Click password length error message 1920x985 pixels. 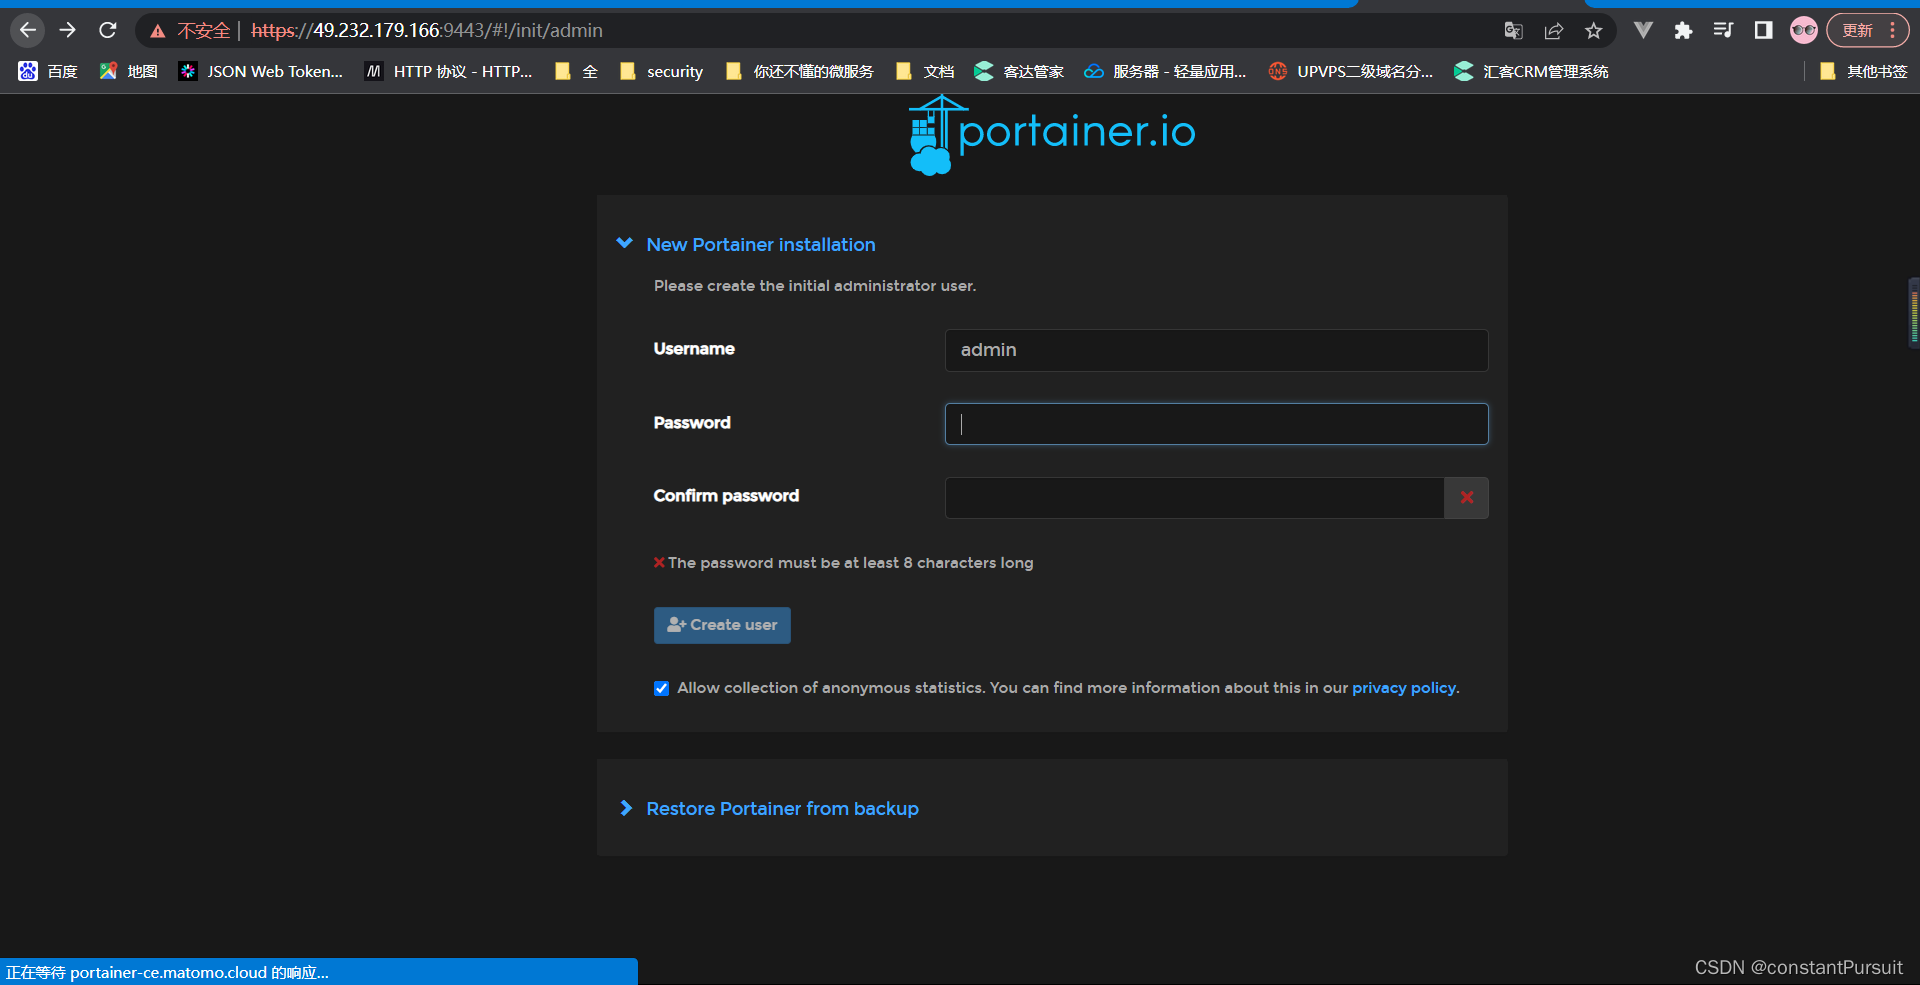(843, 563)
